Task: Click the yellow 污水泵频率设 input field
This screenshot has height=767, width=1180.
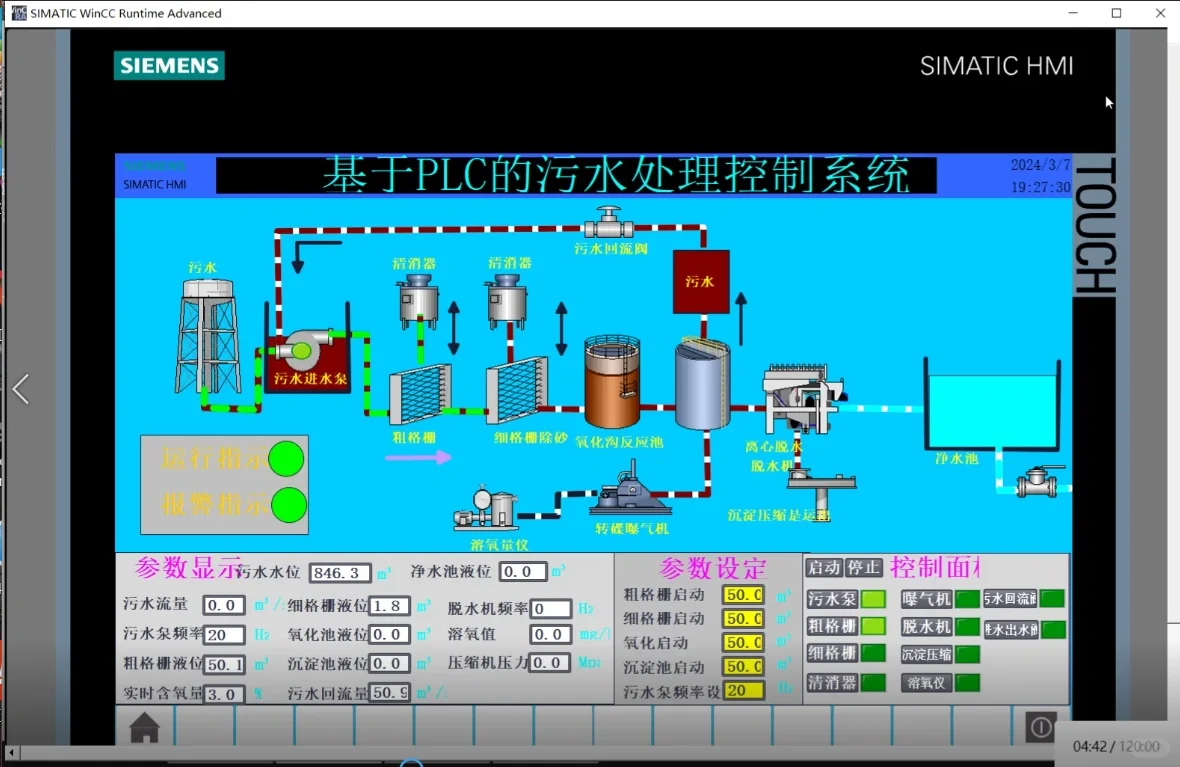Action: (x=744, y=690)
